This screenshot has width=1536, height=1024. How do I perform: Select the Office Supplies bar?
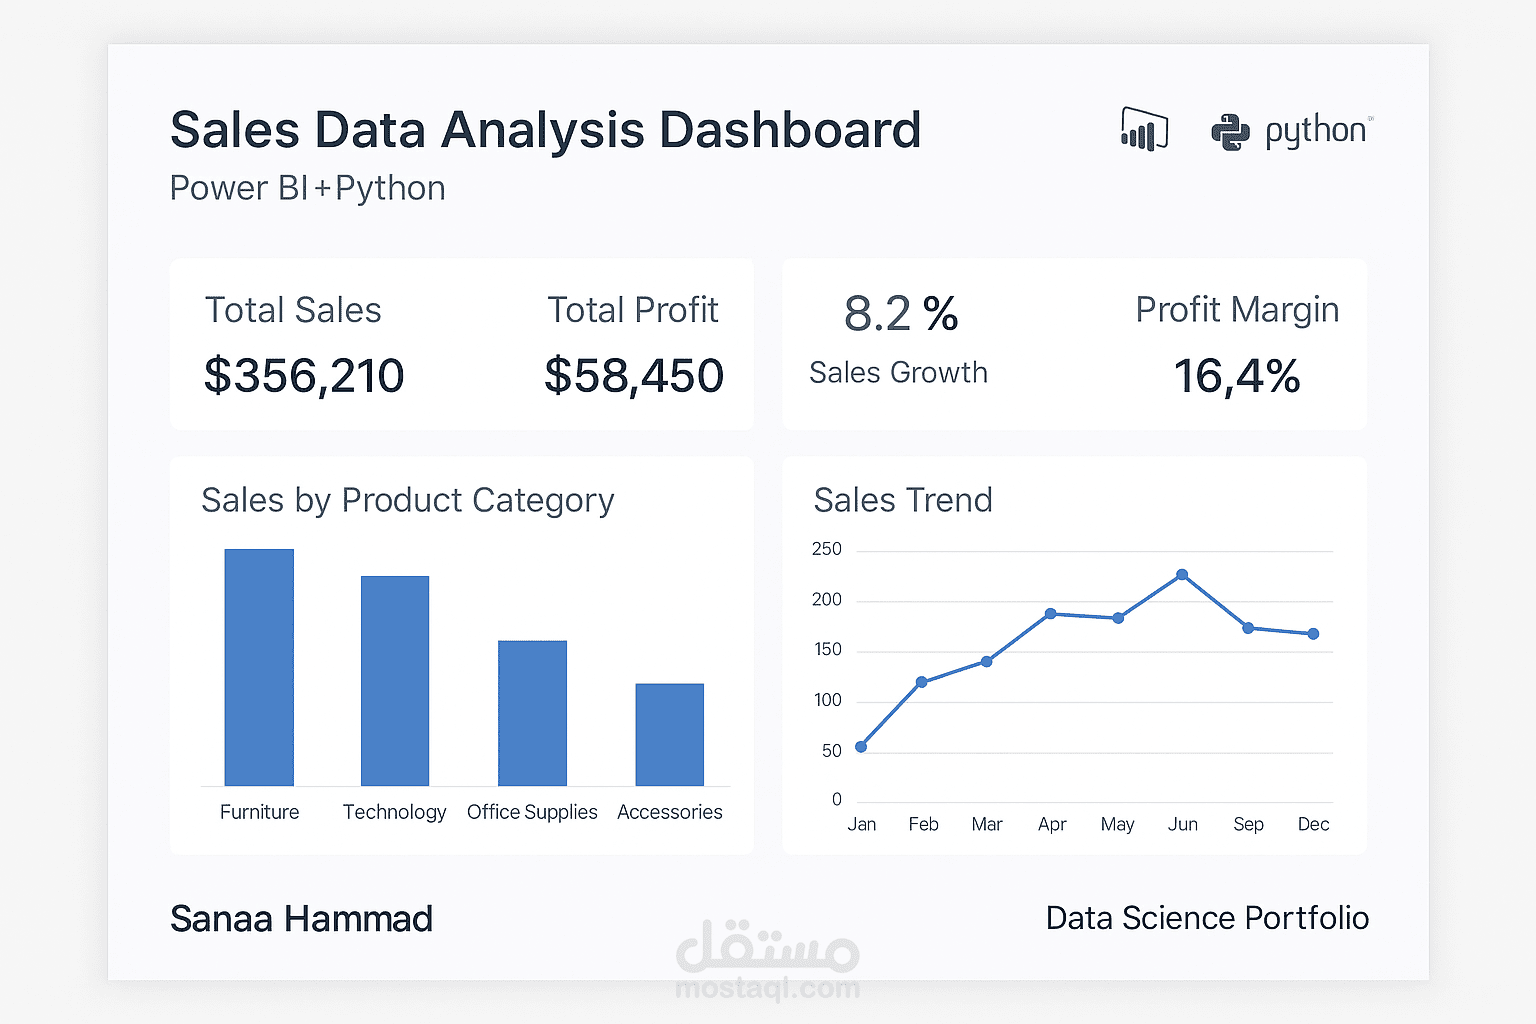tap(532, 713)
